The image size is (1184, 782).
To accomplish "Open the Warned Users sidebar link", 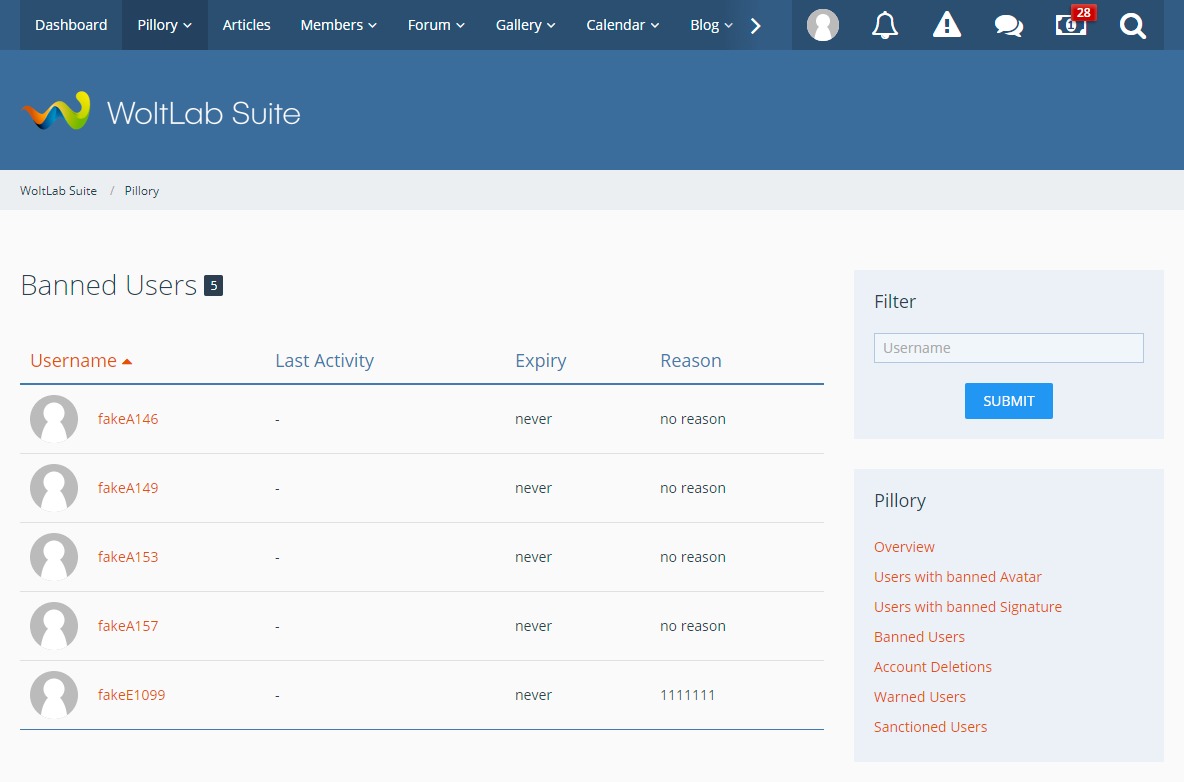I will (919, 697).
